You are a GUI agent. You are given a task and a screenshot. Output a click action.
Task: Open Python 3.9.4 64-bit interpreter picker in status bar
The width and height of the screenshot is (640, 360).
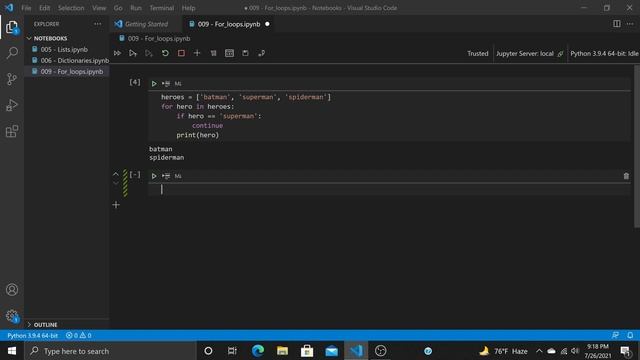tap(33, 336)
